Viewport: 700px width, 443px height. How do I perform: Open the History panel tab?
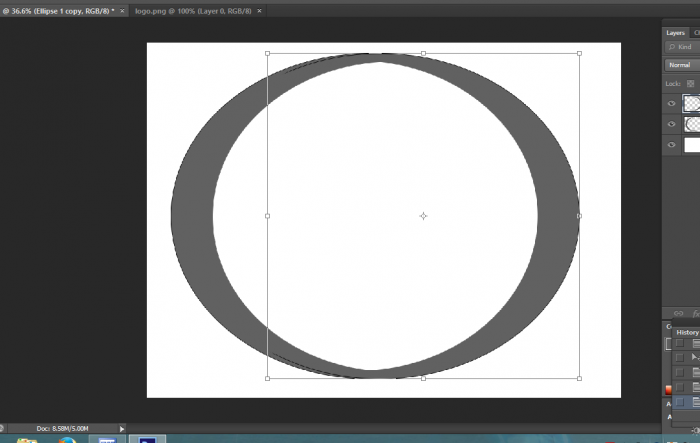(687, 332)
